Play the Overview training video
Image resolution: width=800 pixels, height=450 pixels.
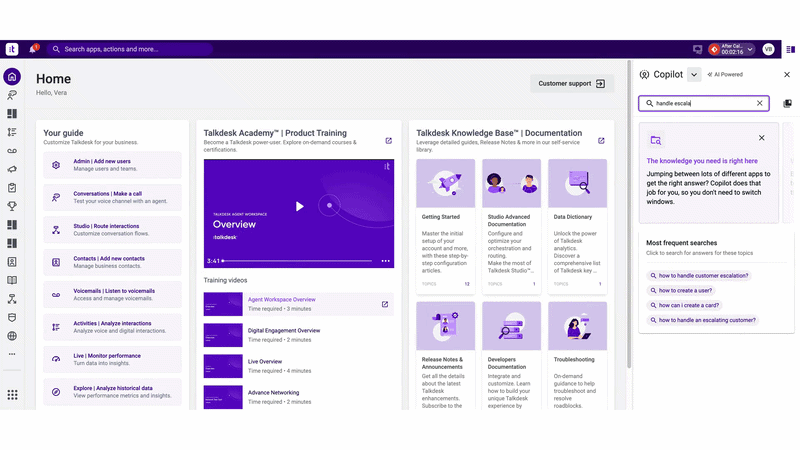tap(299, 206)
